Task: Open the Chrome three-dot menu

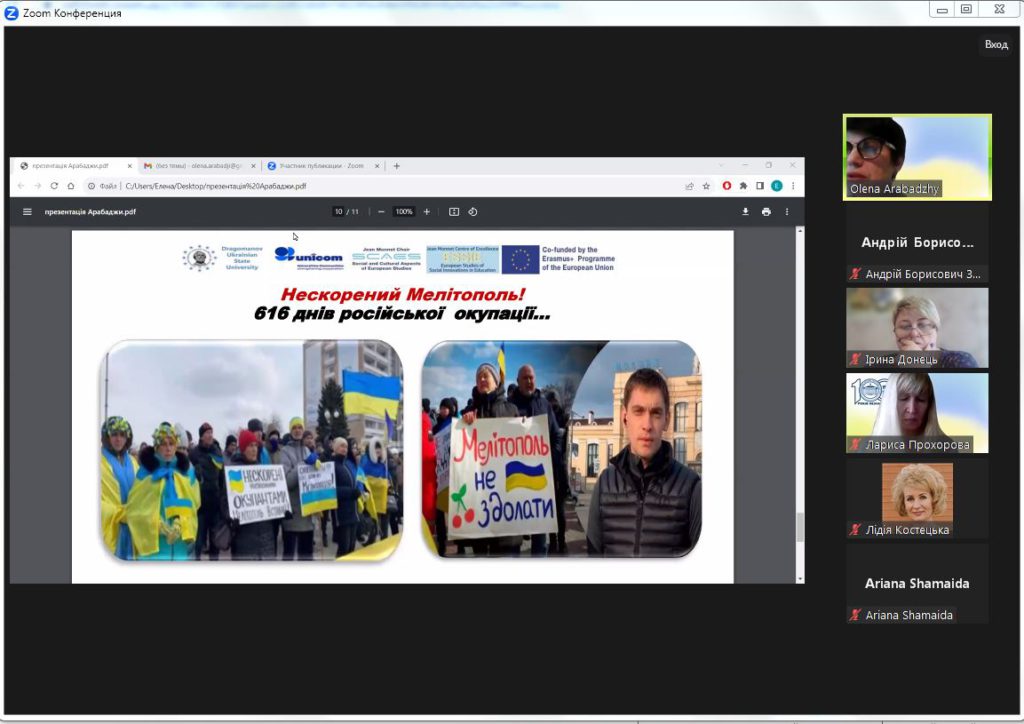Action: click(793, 186)
